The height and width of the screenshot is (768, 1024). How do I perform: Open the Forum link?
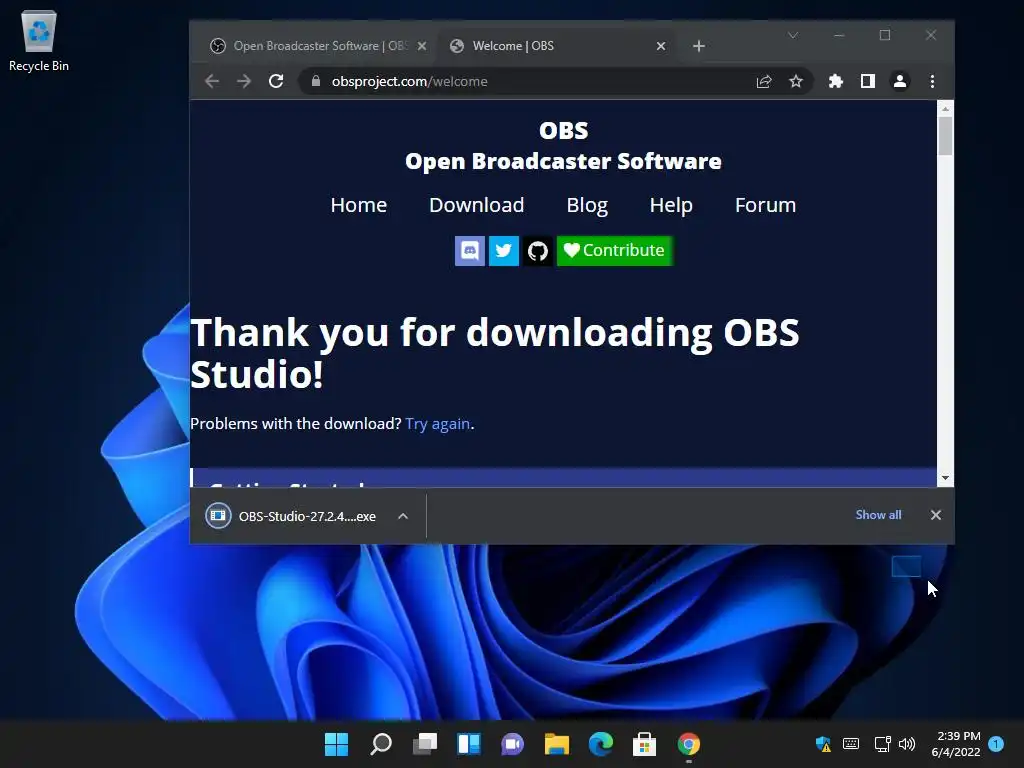click(765, 205)
